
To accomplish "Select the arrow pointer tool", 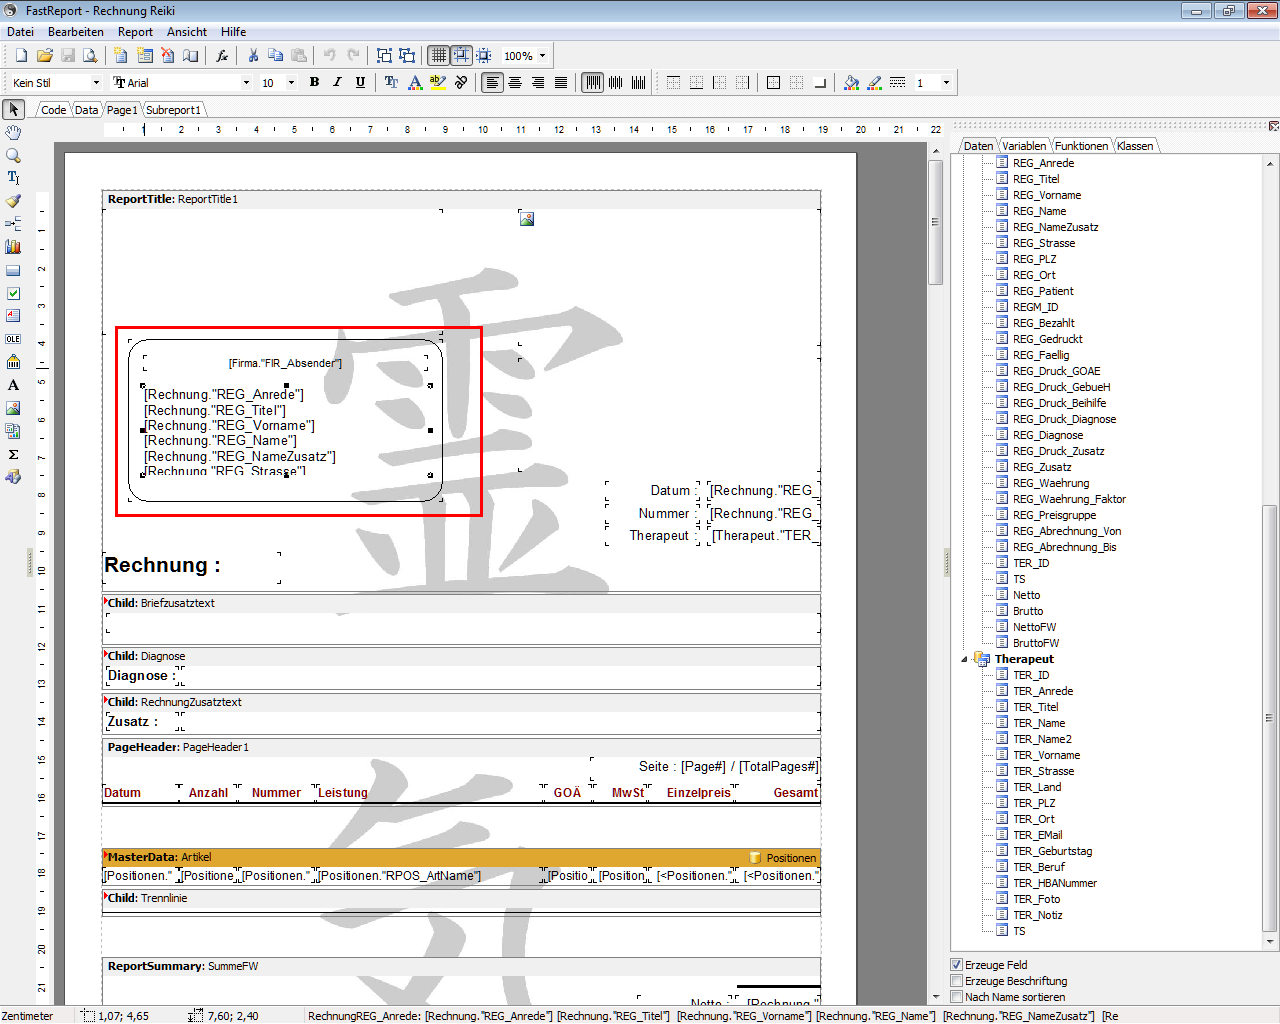I will [14, 109].
